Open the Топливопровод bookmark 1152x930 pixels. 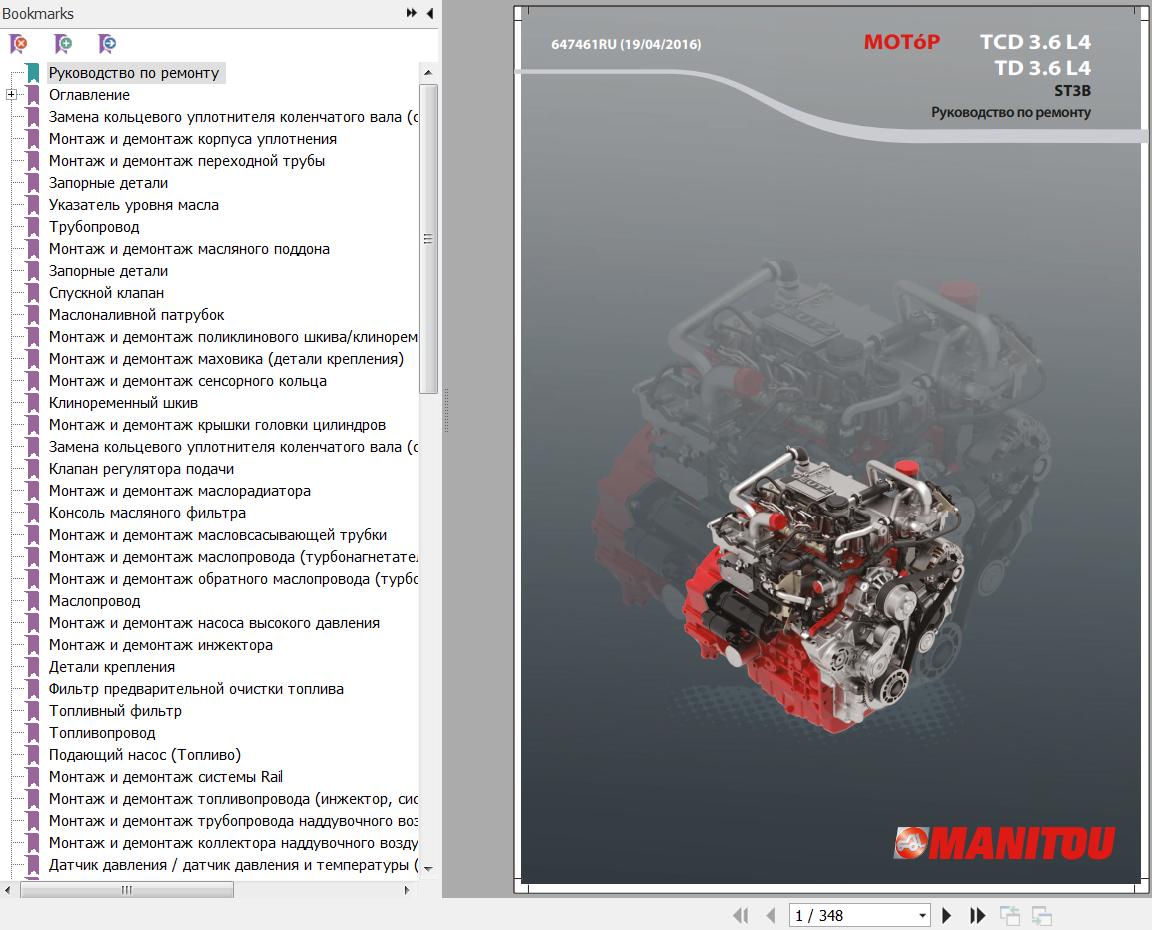pos(102,733)
